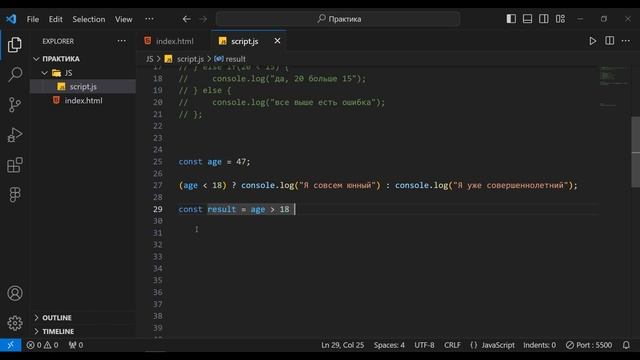This screenshot has width=640, height=360.
Task: Open Source Control view
Action: click(15, 105)
